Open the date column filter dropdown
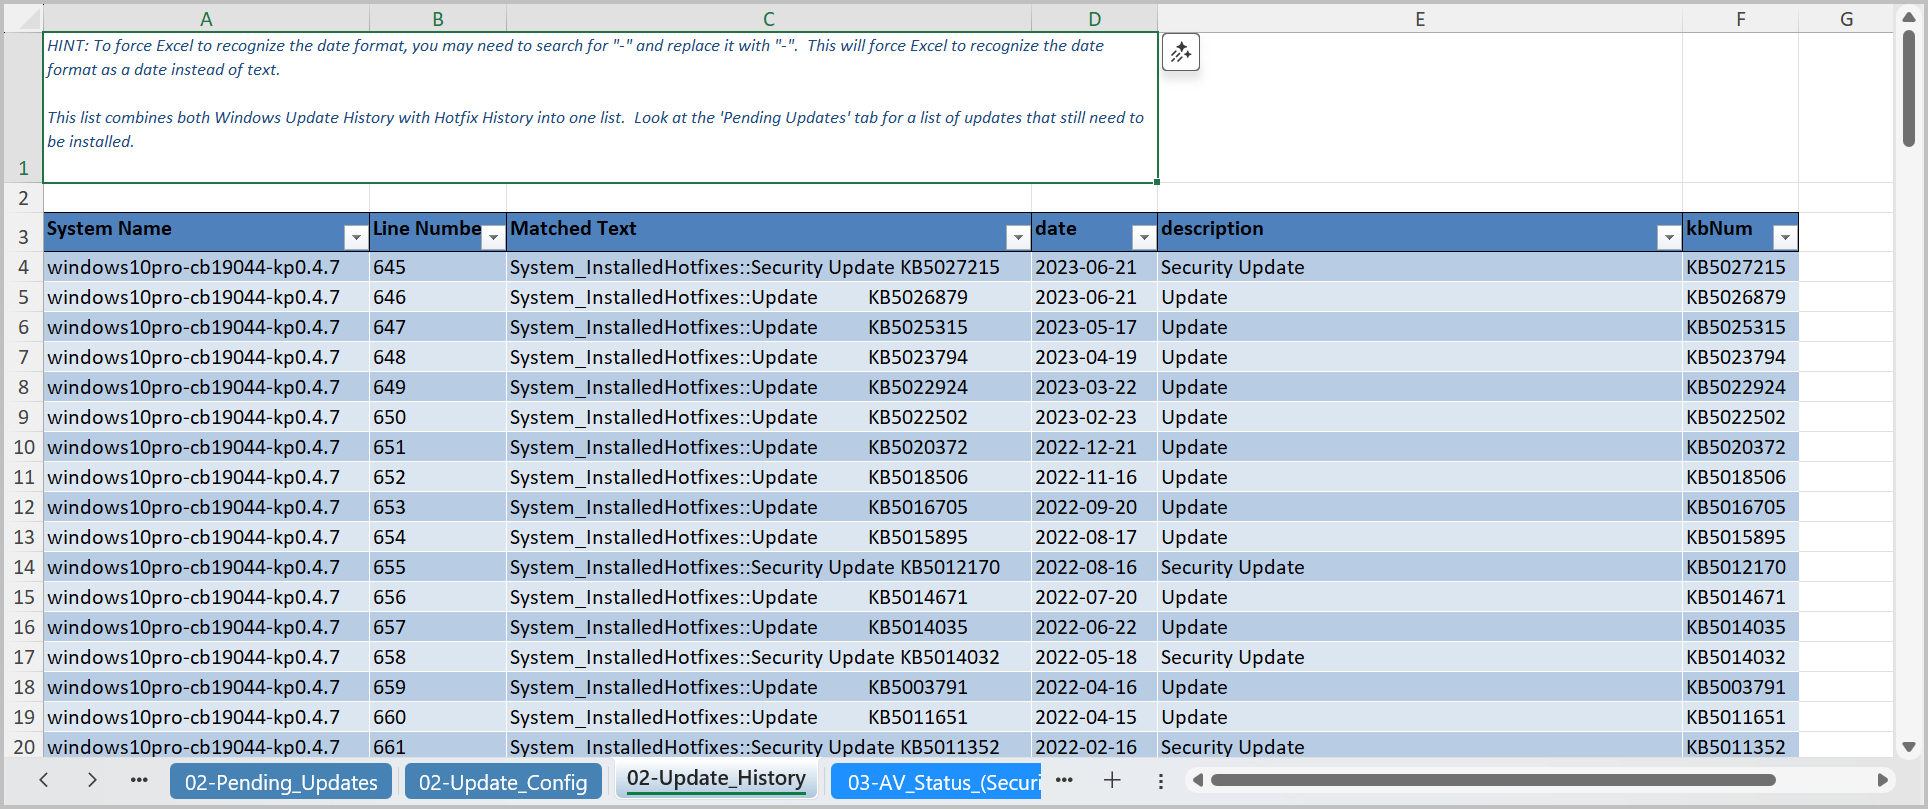 (1144, 237)
